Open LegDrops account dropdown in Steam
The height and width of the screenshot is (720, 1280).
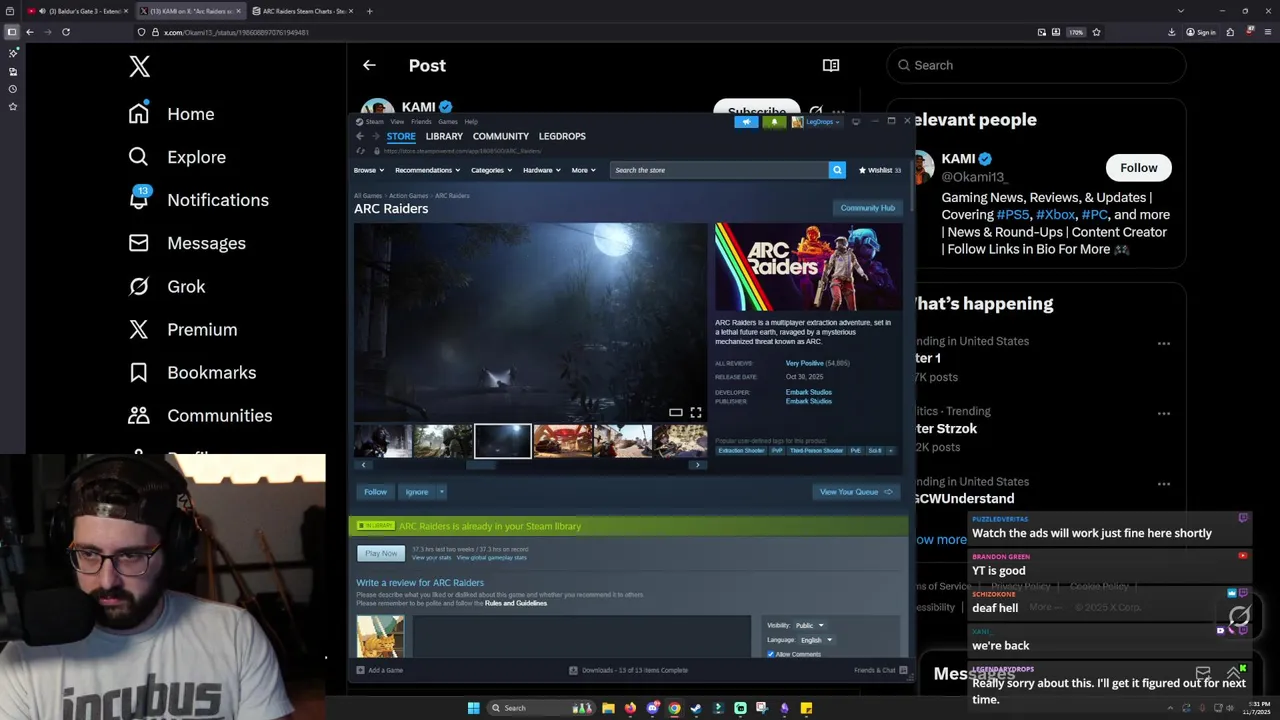pyautogui.click(x=817, y=122)
